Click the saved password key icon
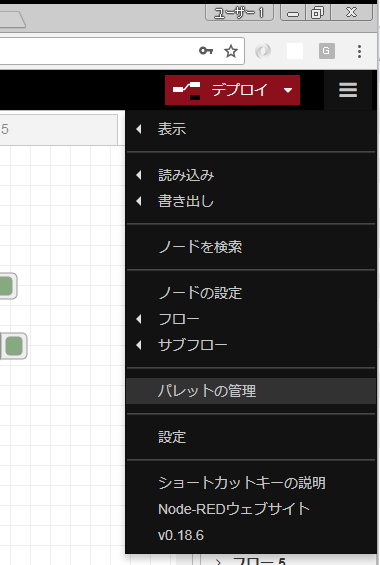Image resolution: width=380 pixels, height=565 pixels. [x=206, y=51]
